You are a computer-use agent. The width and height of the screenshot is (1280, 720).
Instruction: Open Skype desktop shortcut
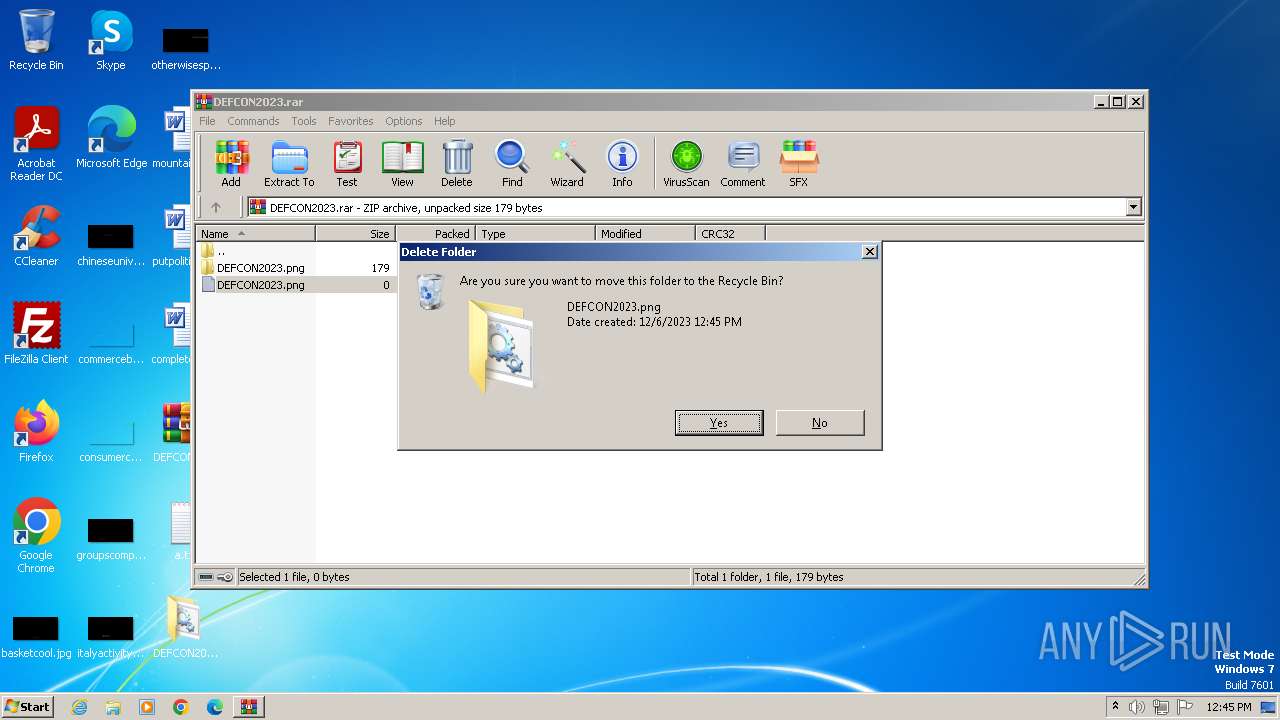tap(111, 40)
